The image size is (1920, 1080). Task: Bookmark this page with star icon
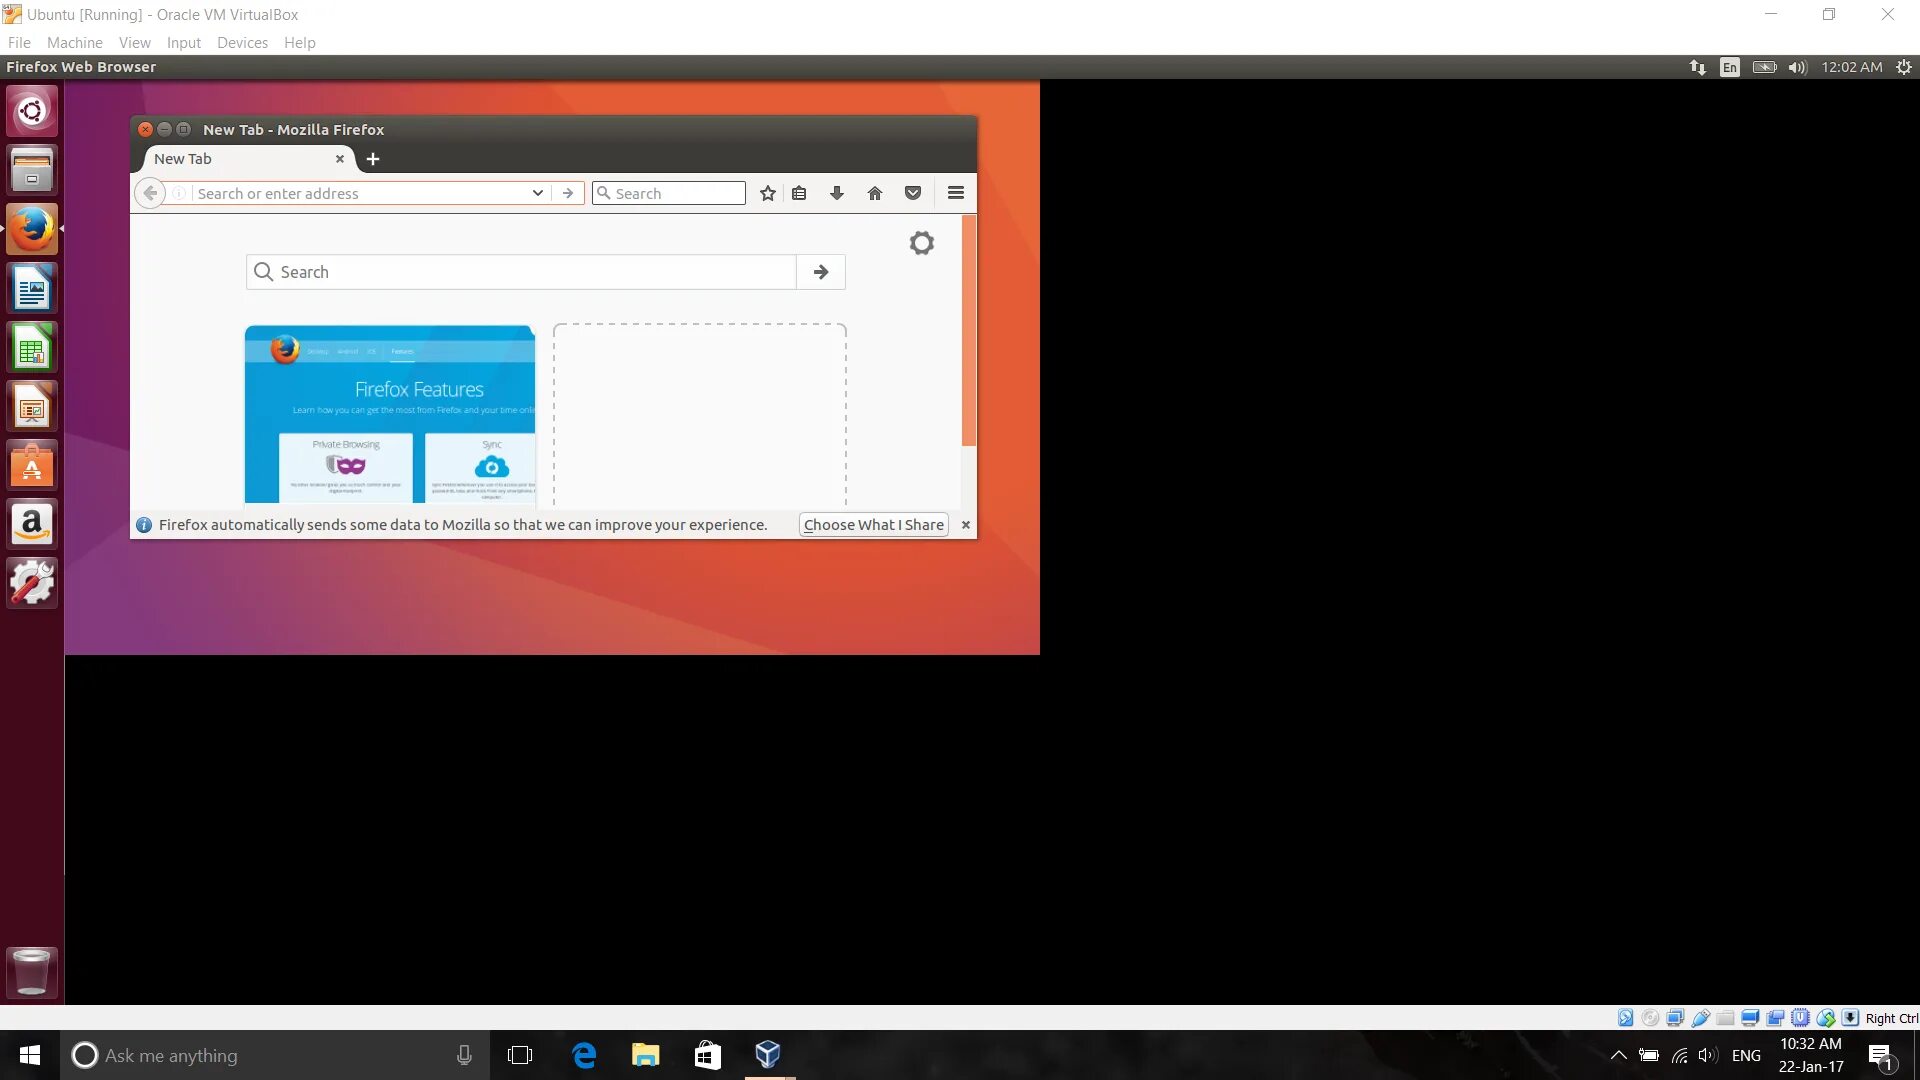[768, 193]
